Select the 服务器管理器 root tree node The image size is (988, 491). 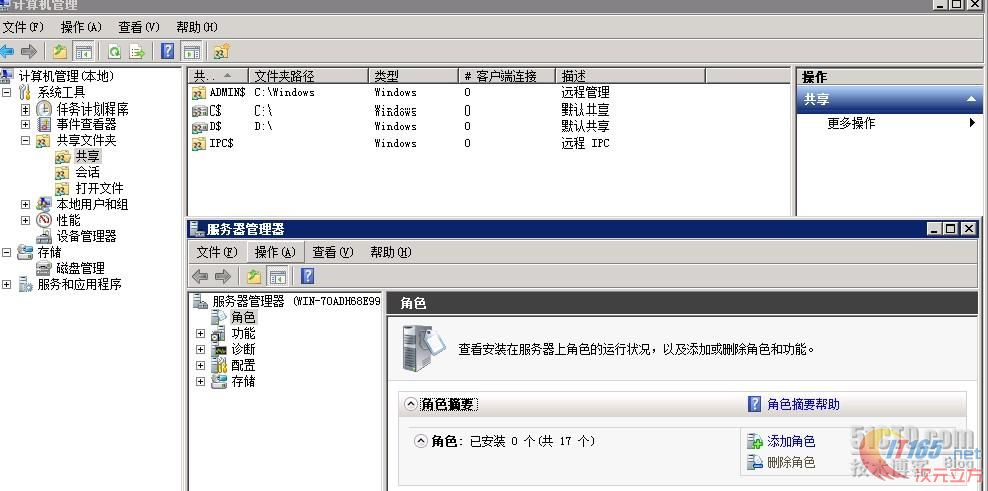click(296, 301)
